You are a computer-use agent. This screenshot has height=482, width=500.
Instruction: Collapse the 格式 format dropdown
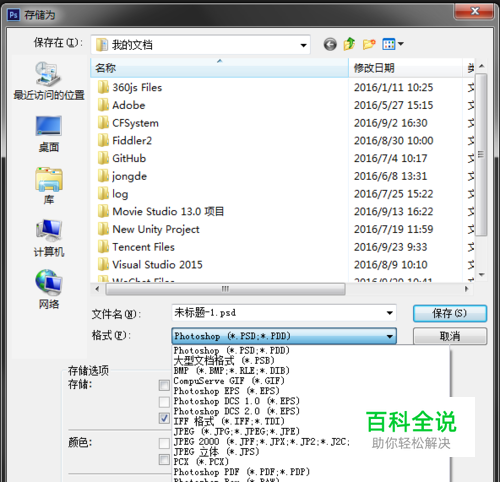pyautogui.click(x=389, y=336)
